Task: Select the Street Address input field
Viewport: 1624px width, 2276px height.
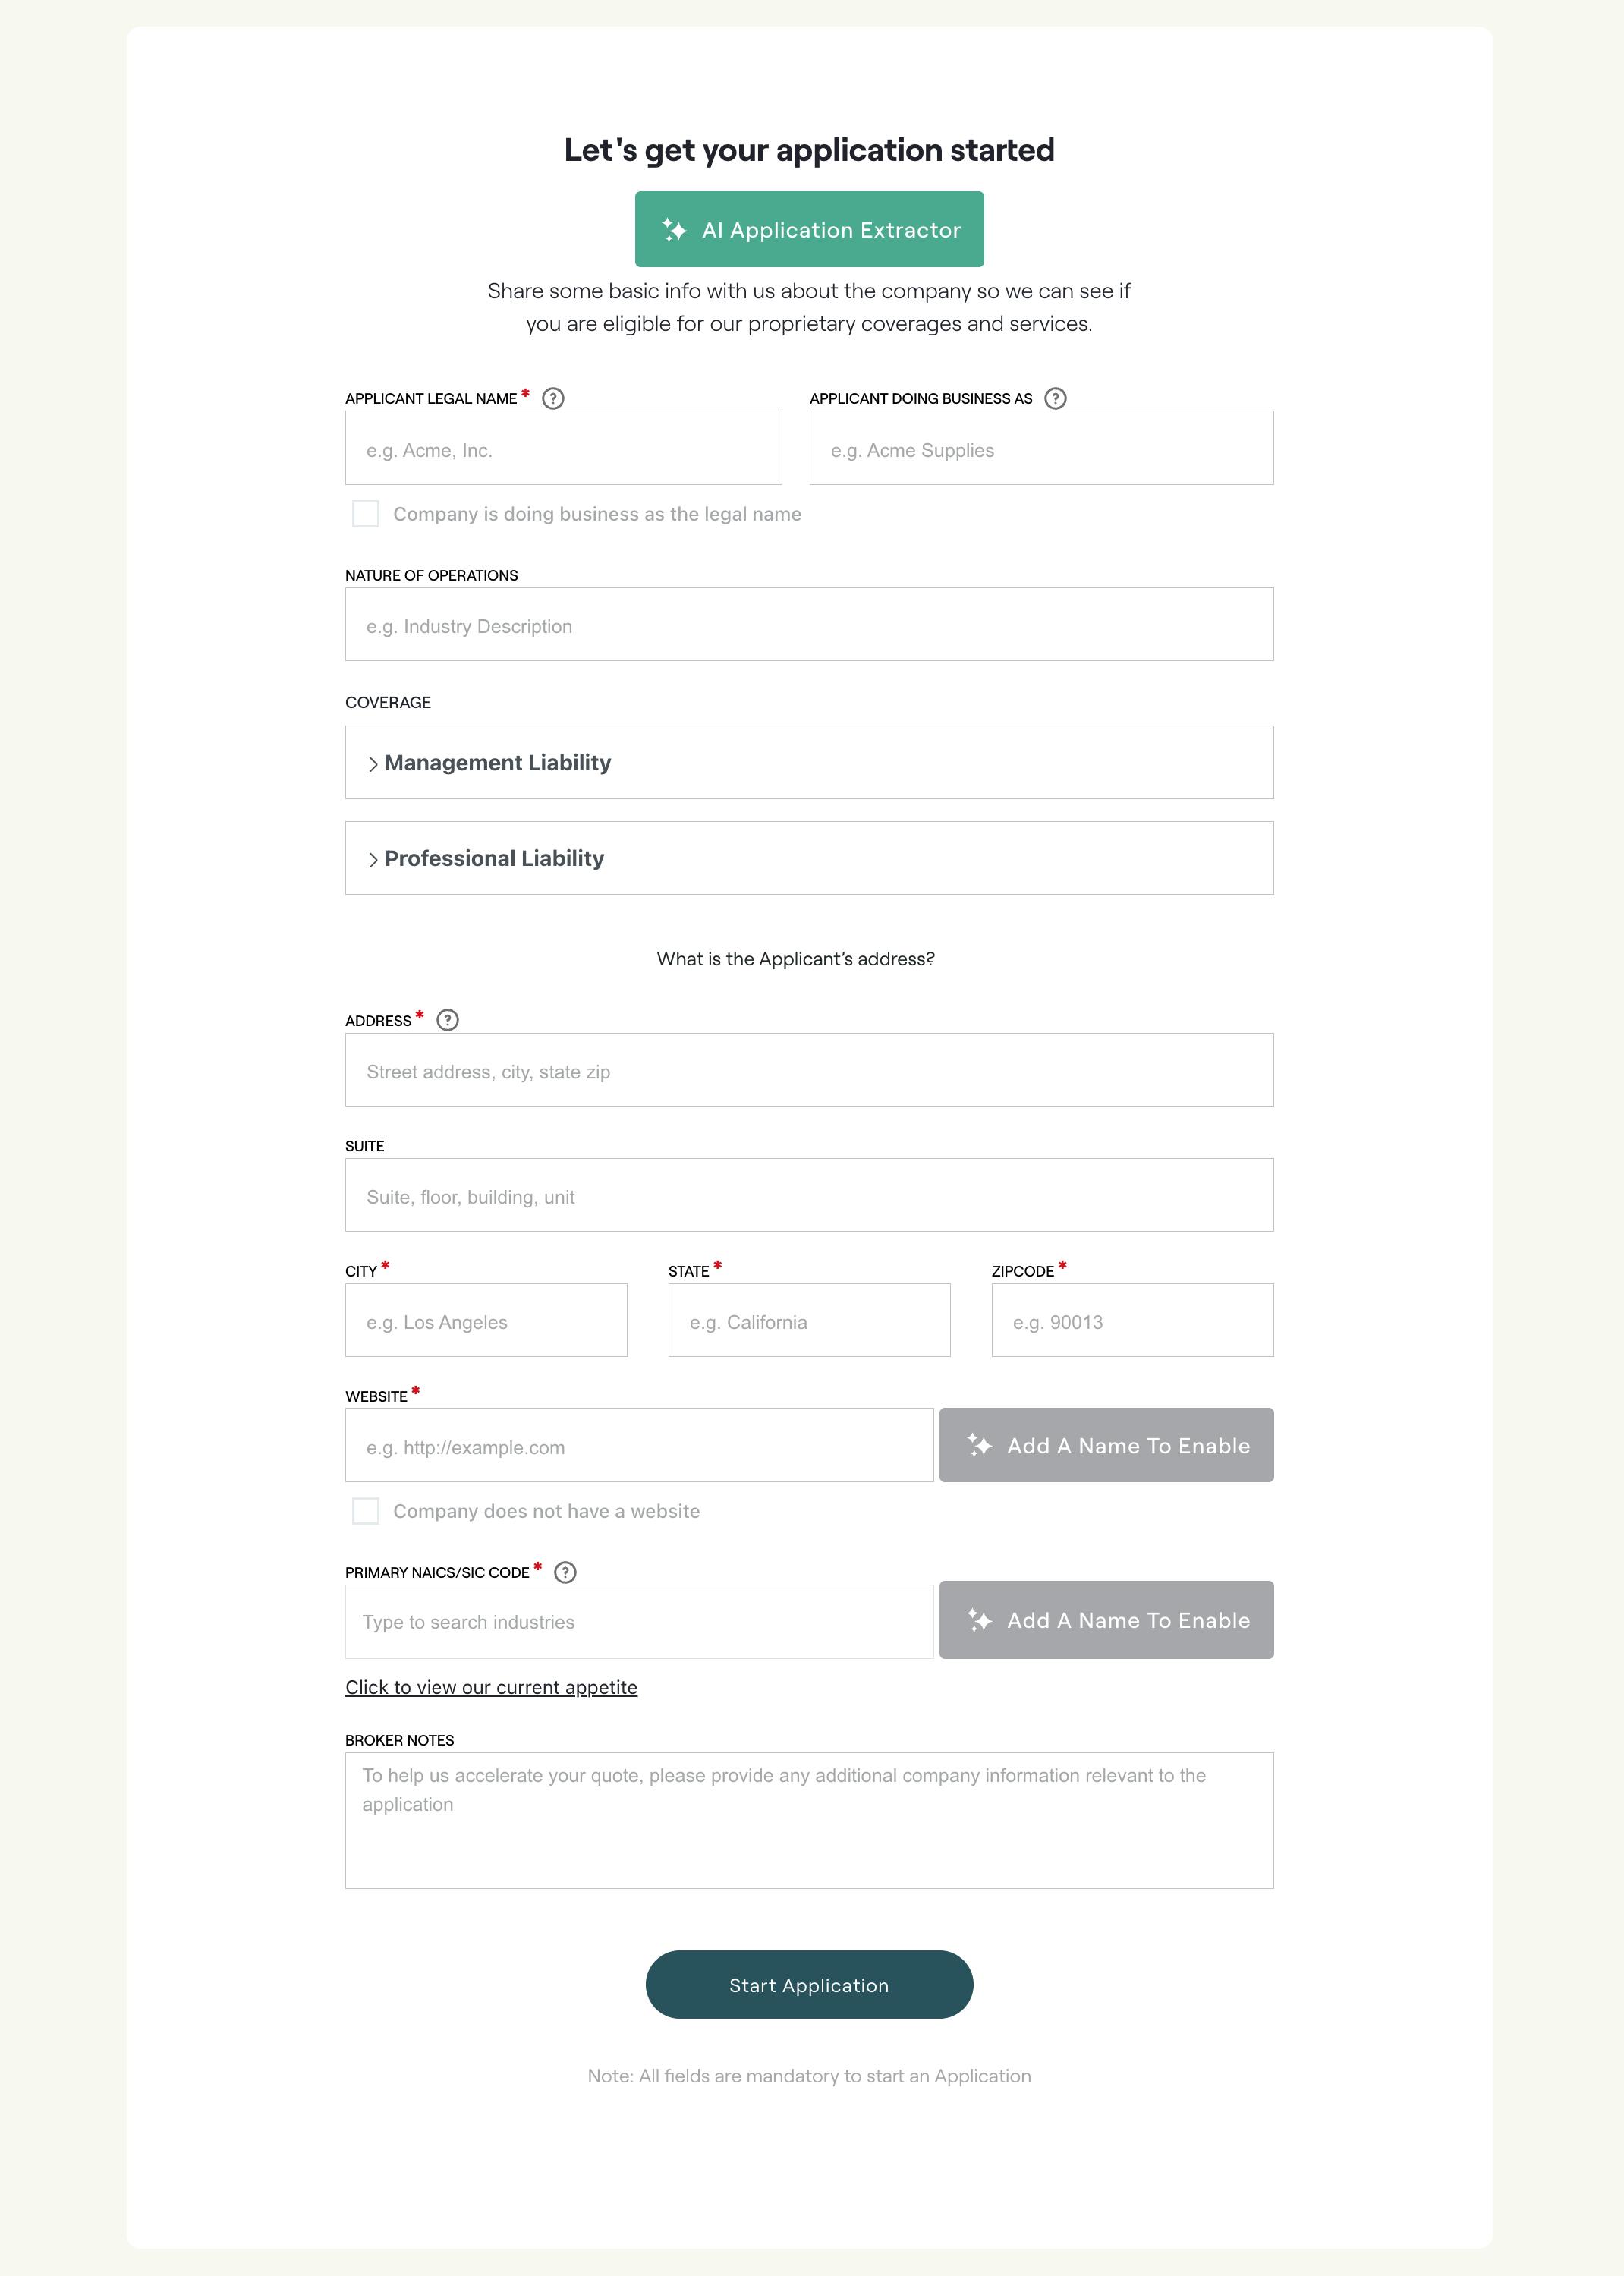Action: click(809, 1070)
